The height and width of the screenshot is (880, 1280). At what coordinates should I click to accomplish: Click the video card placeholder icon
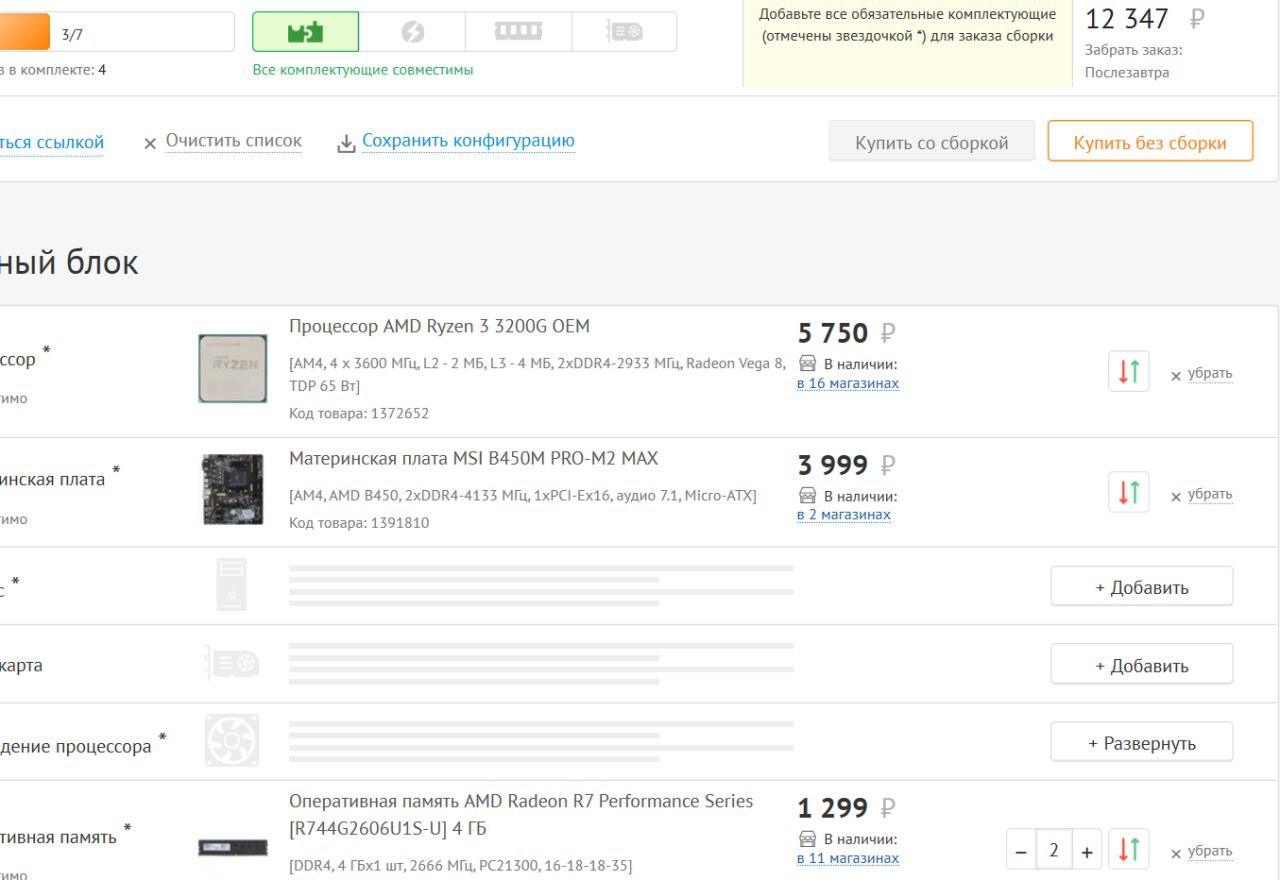[x=232, y=663]
